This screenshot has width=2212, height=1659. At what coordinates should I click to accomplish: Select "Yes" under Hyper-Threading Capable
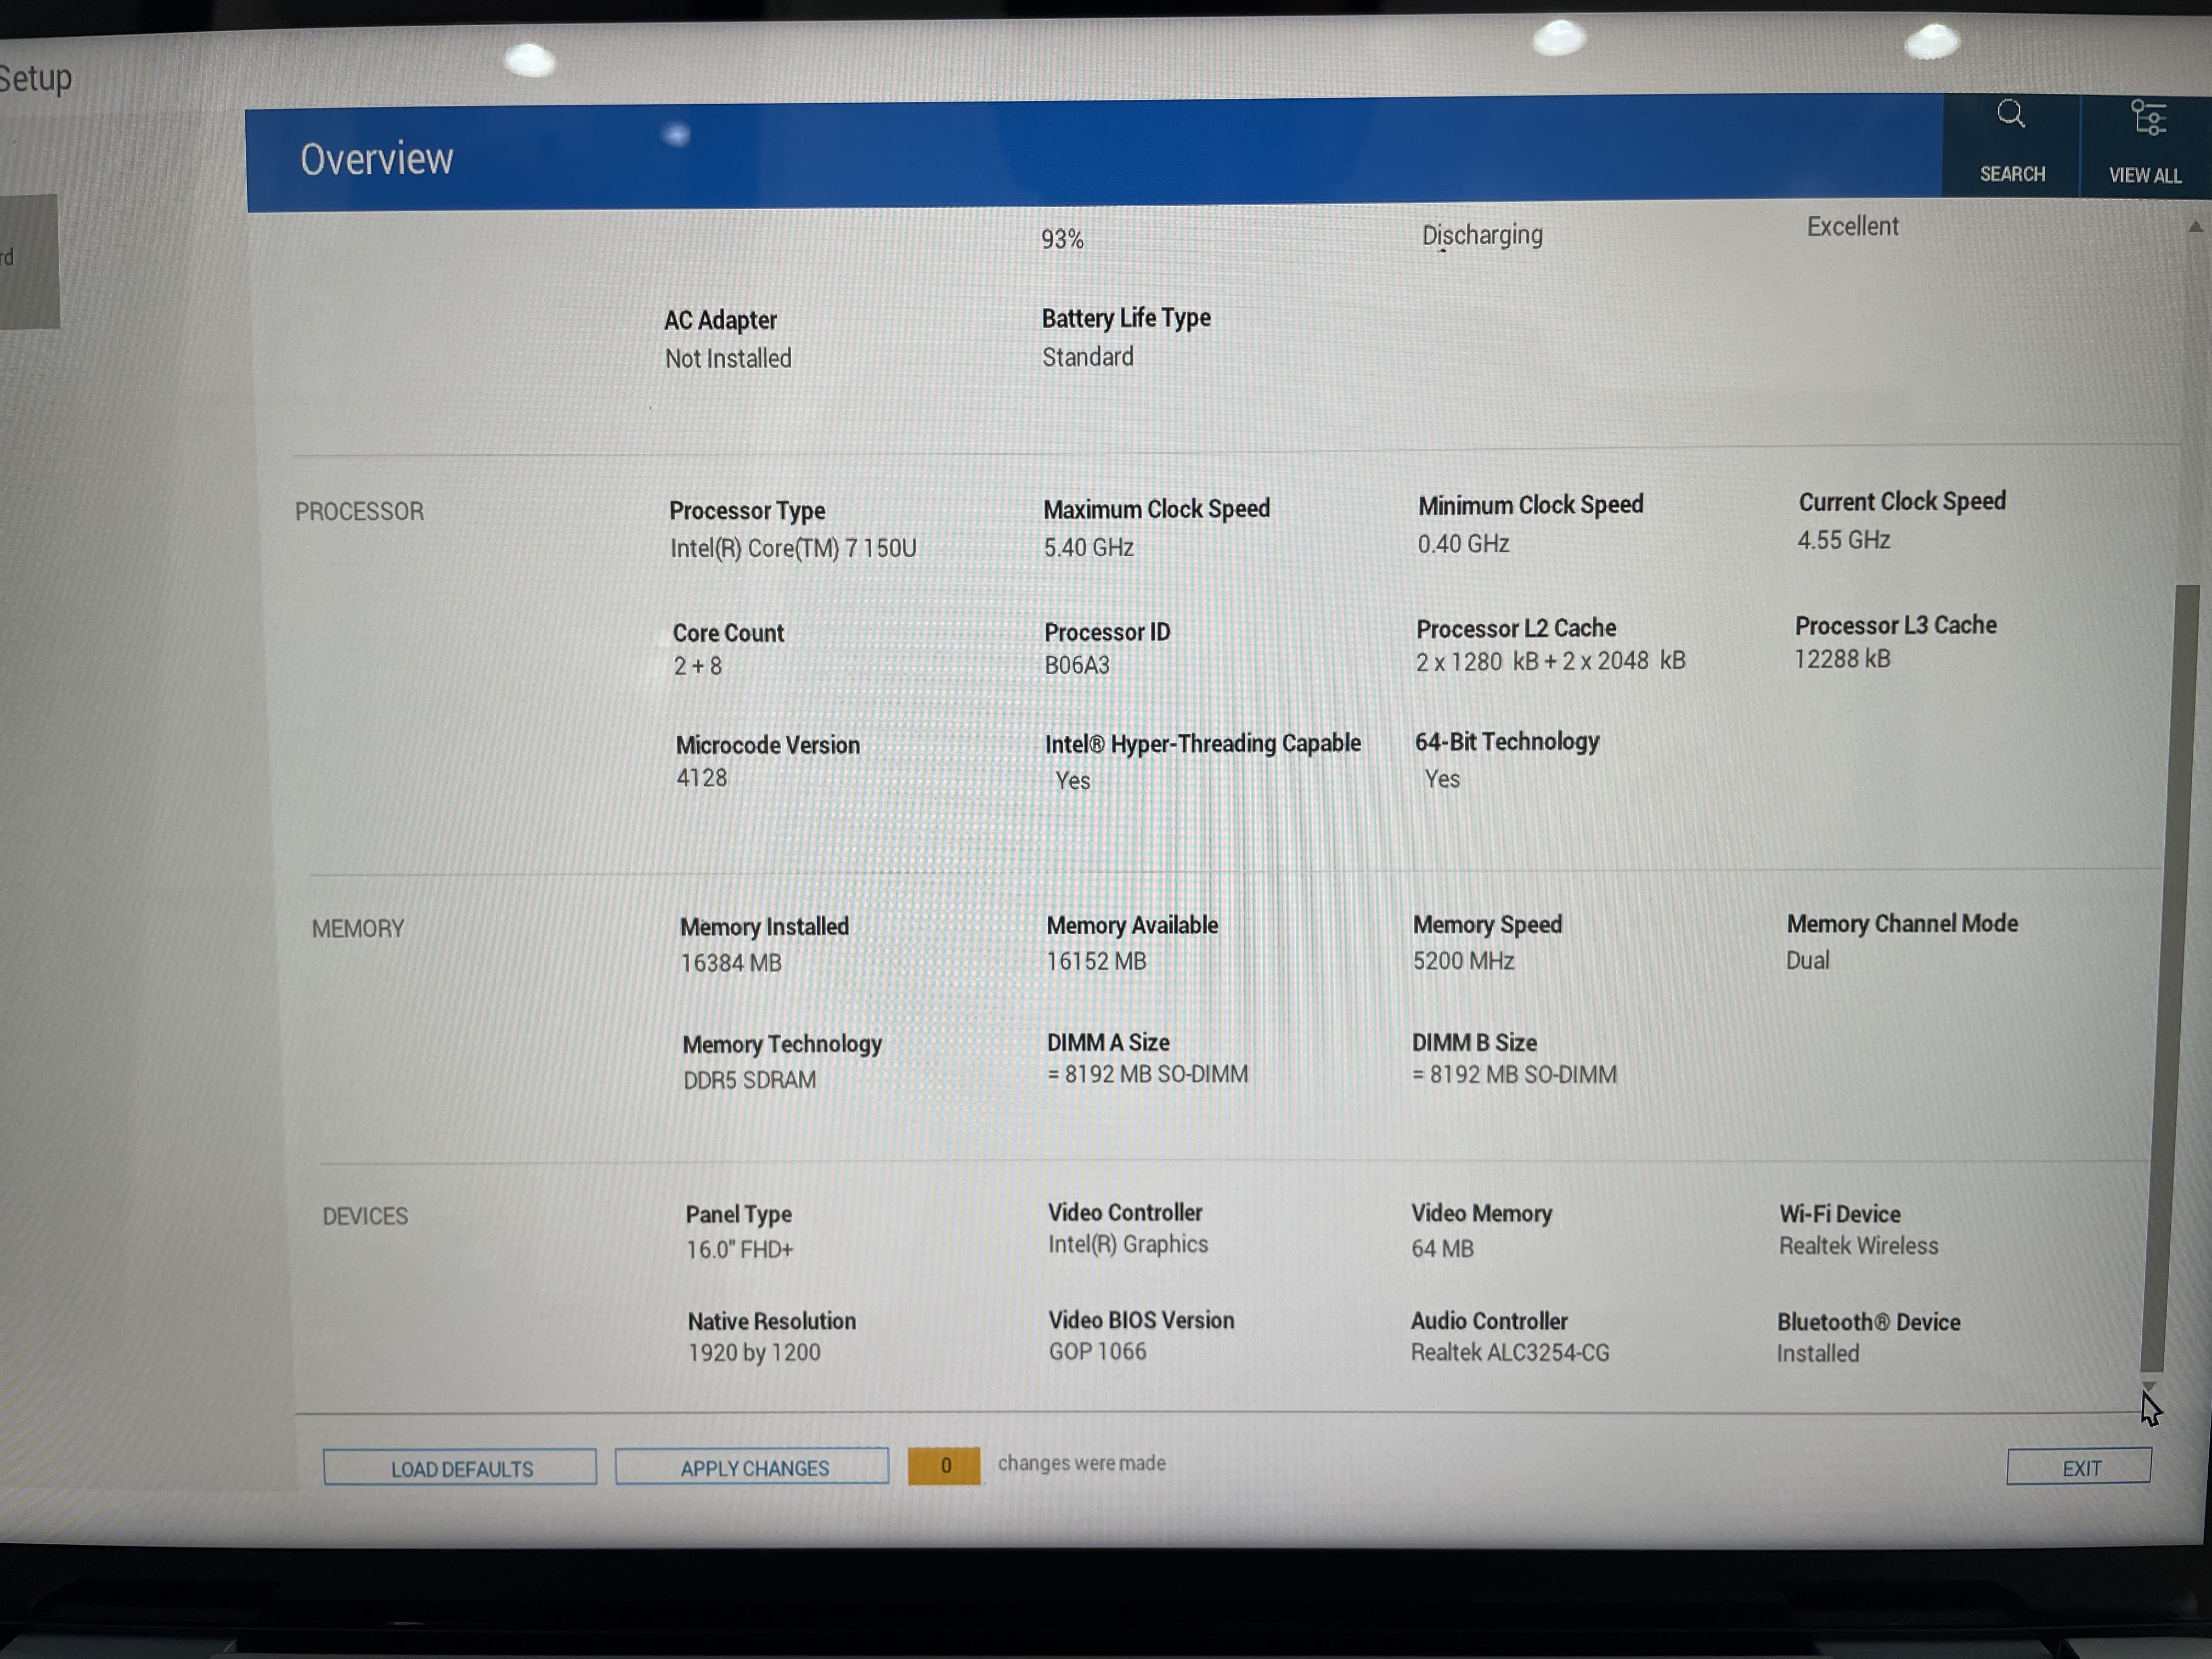[x=1073, y=780]
